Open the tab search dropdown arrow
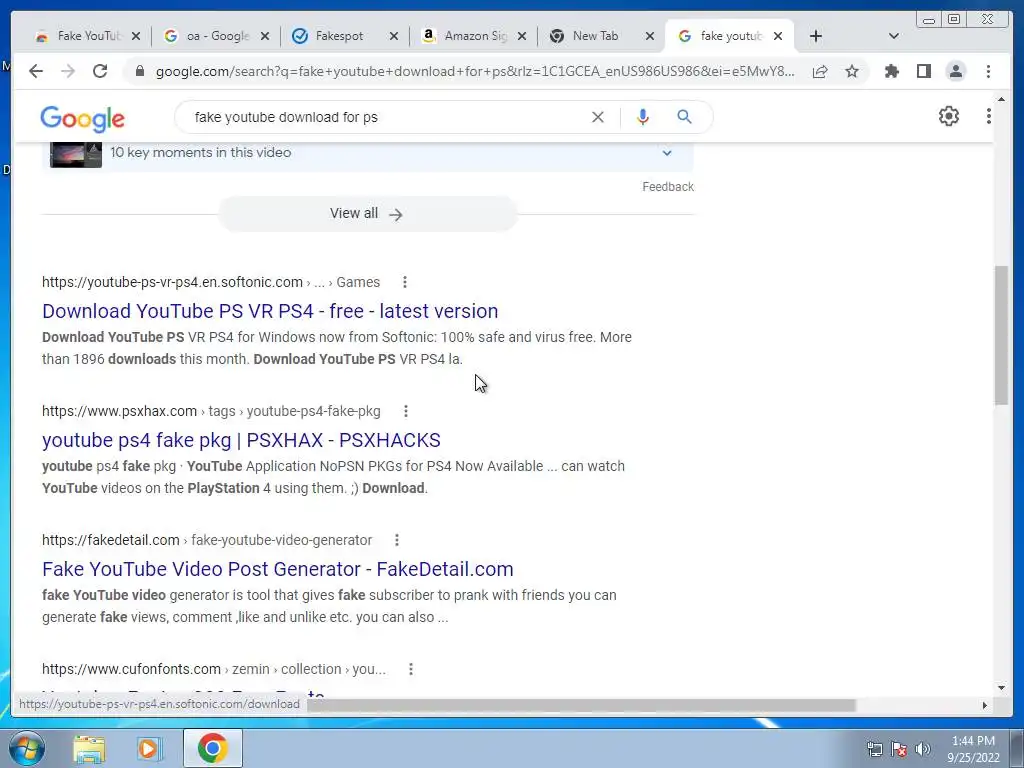This screenshot has width=1024, height=768. click(894, 36)
